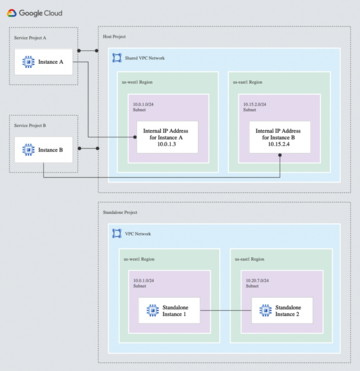Click the Instance B text label

51,150
